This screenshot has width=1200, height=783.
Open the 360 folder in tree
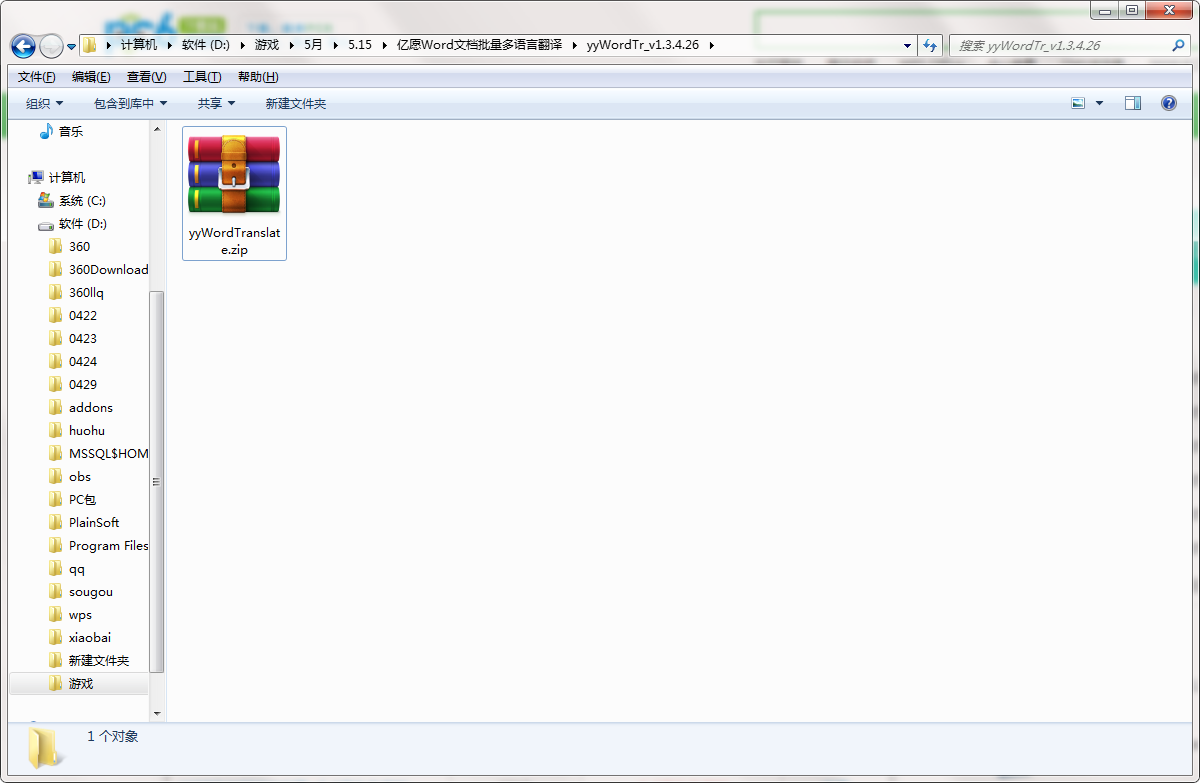click(x=79, y=247)
